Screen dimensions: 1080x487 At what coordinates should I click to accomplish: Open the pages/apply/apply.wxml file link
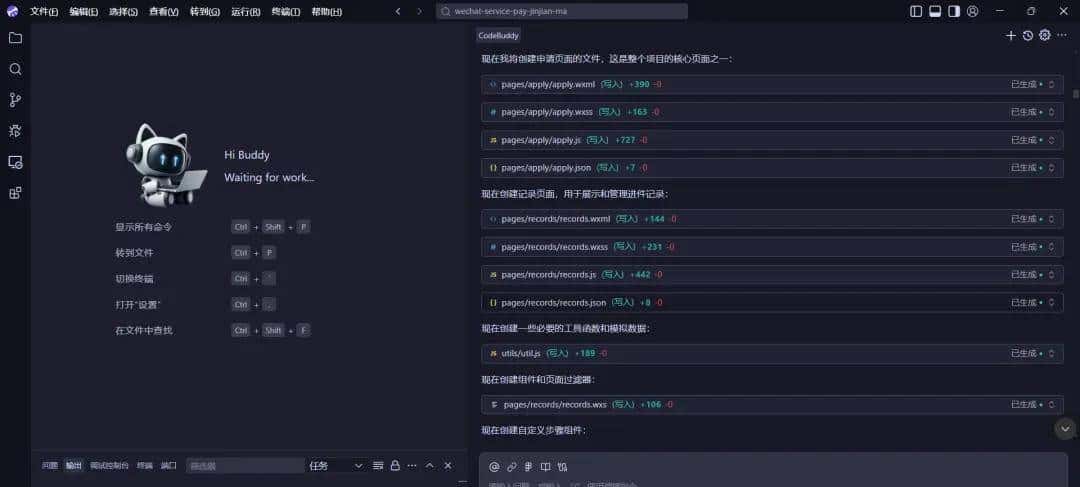click(x=548, y=84)
